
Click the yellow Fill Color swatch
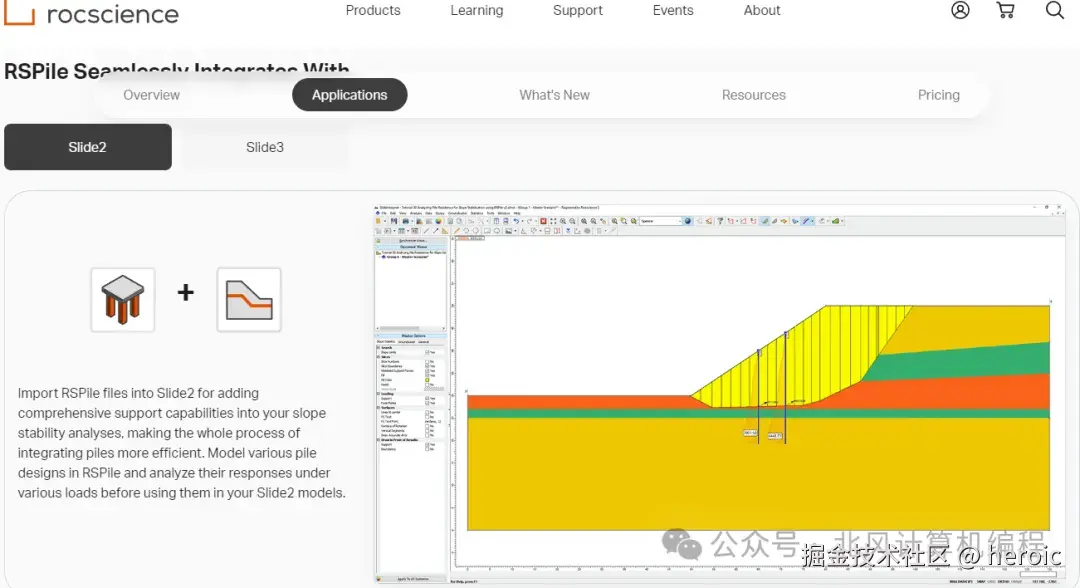[x=427, y=380]
